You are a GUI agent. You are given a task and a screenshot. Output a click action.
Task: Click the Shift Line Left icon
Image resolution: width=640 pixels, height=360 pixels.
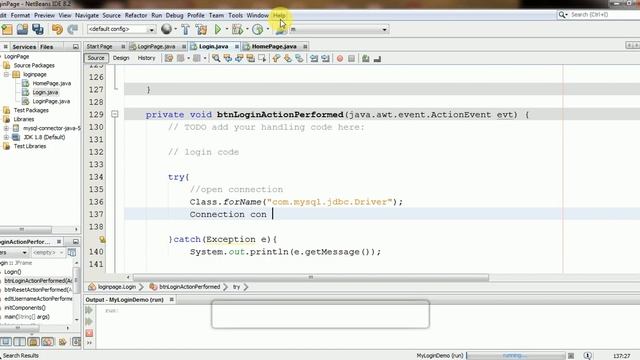click(314, 58)
